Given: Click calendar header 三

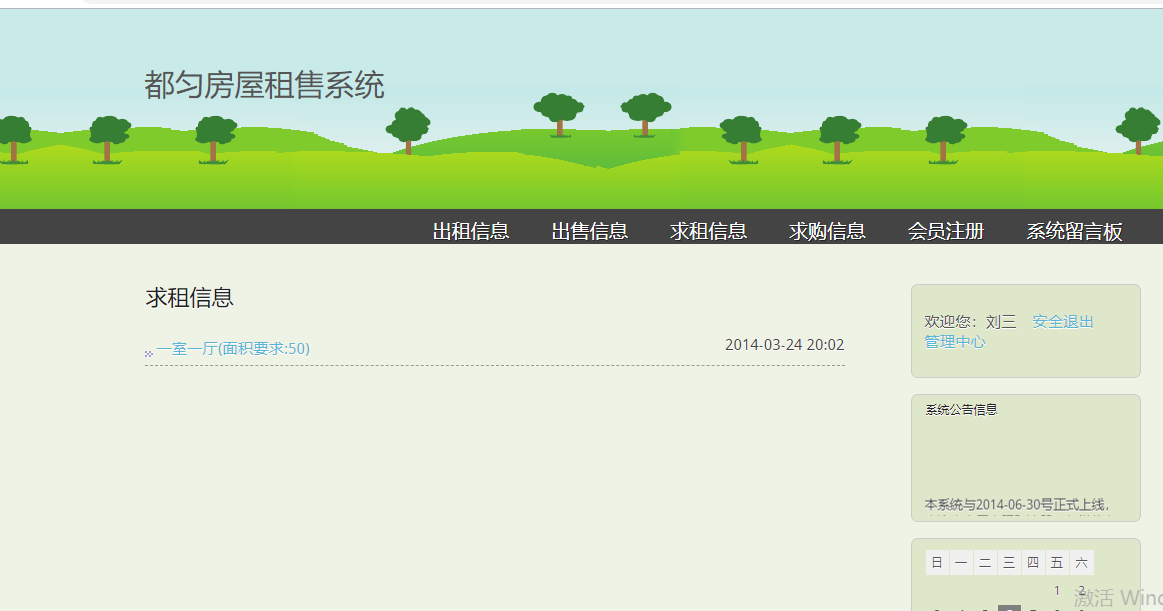Looking at the screenshot, I should coord(1009,563).
